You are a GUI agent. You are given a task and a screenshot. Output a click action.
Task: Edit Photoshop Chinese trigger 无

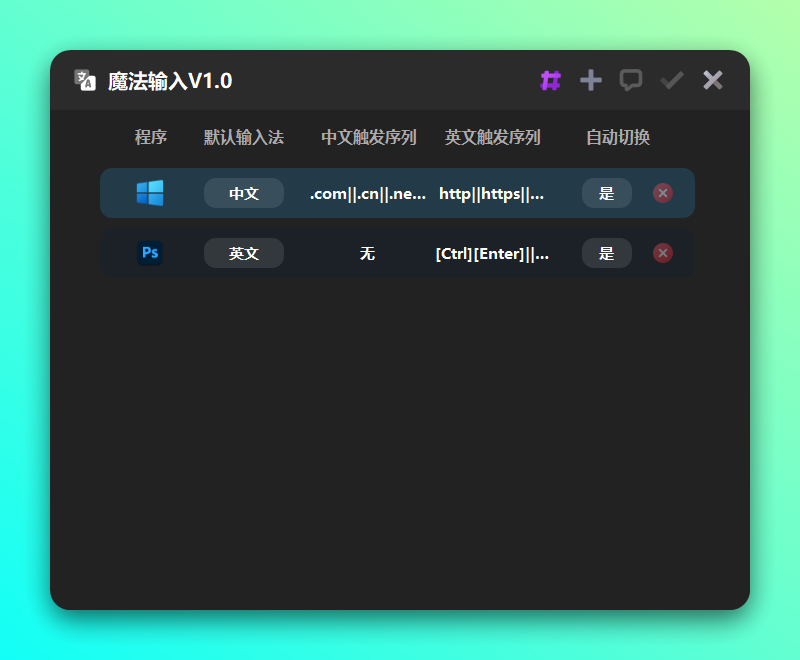[367, 253]
